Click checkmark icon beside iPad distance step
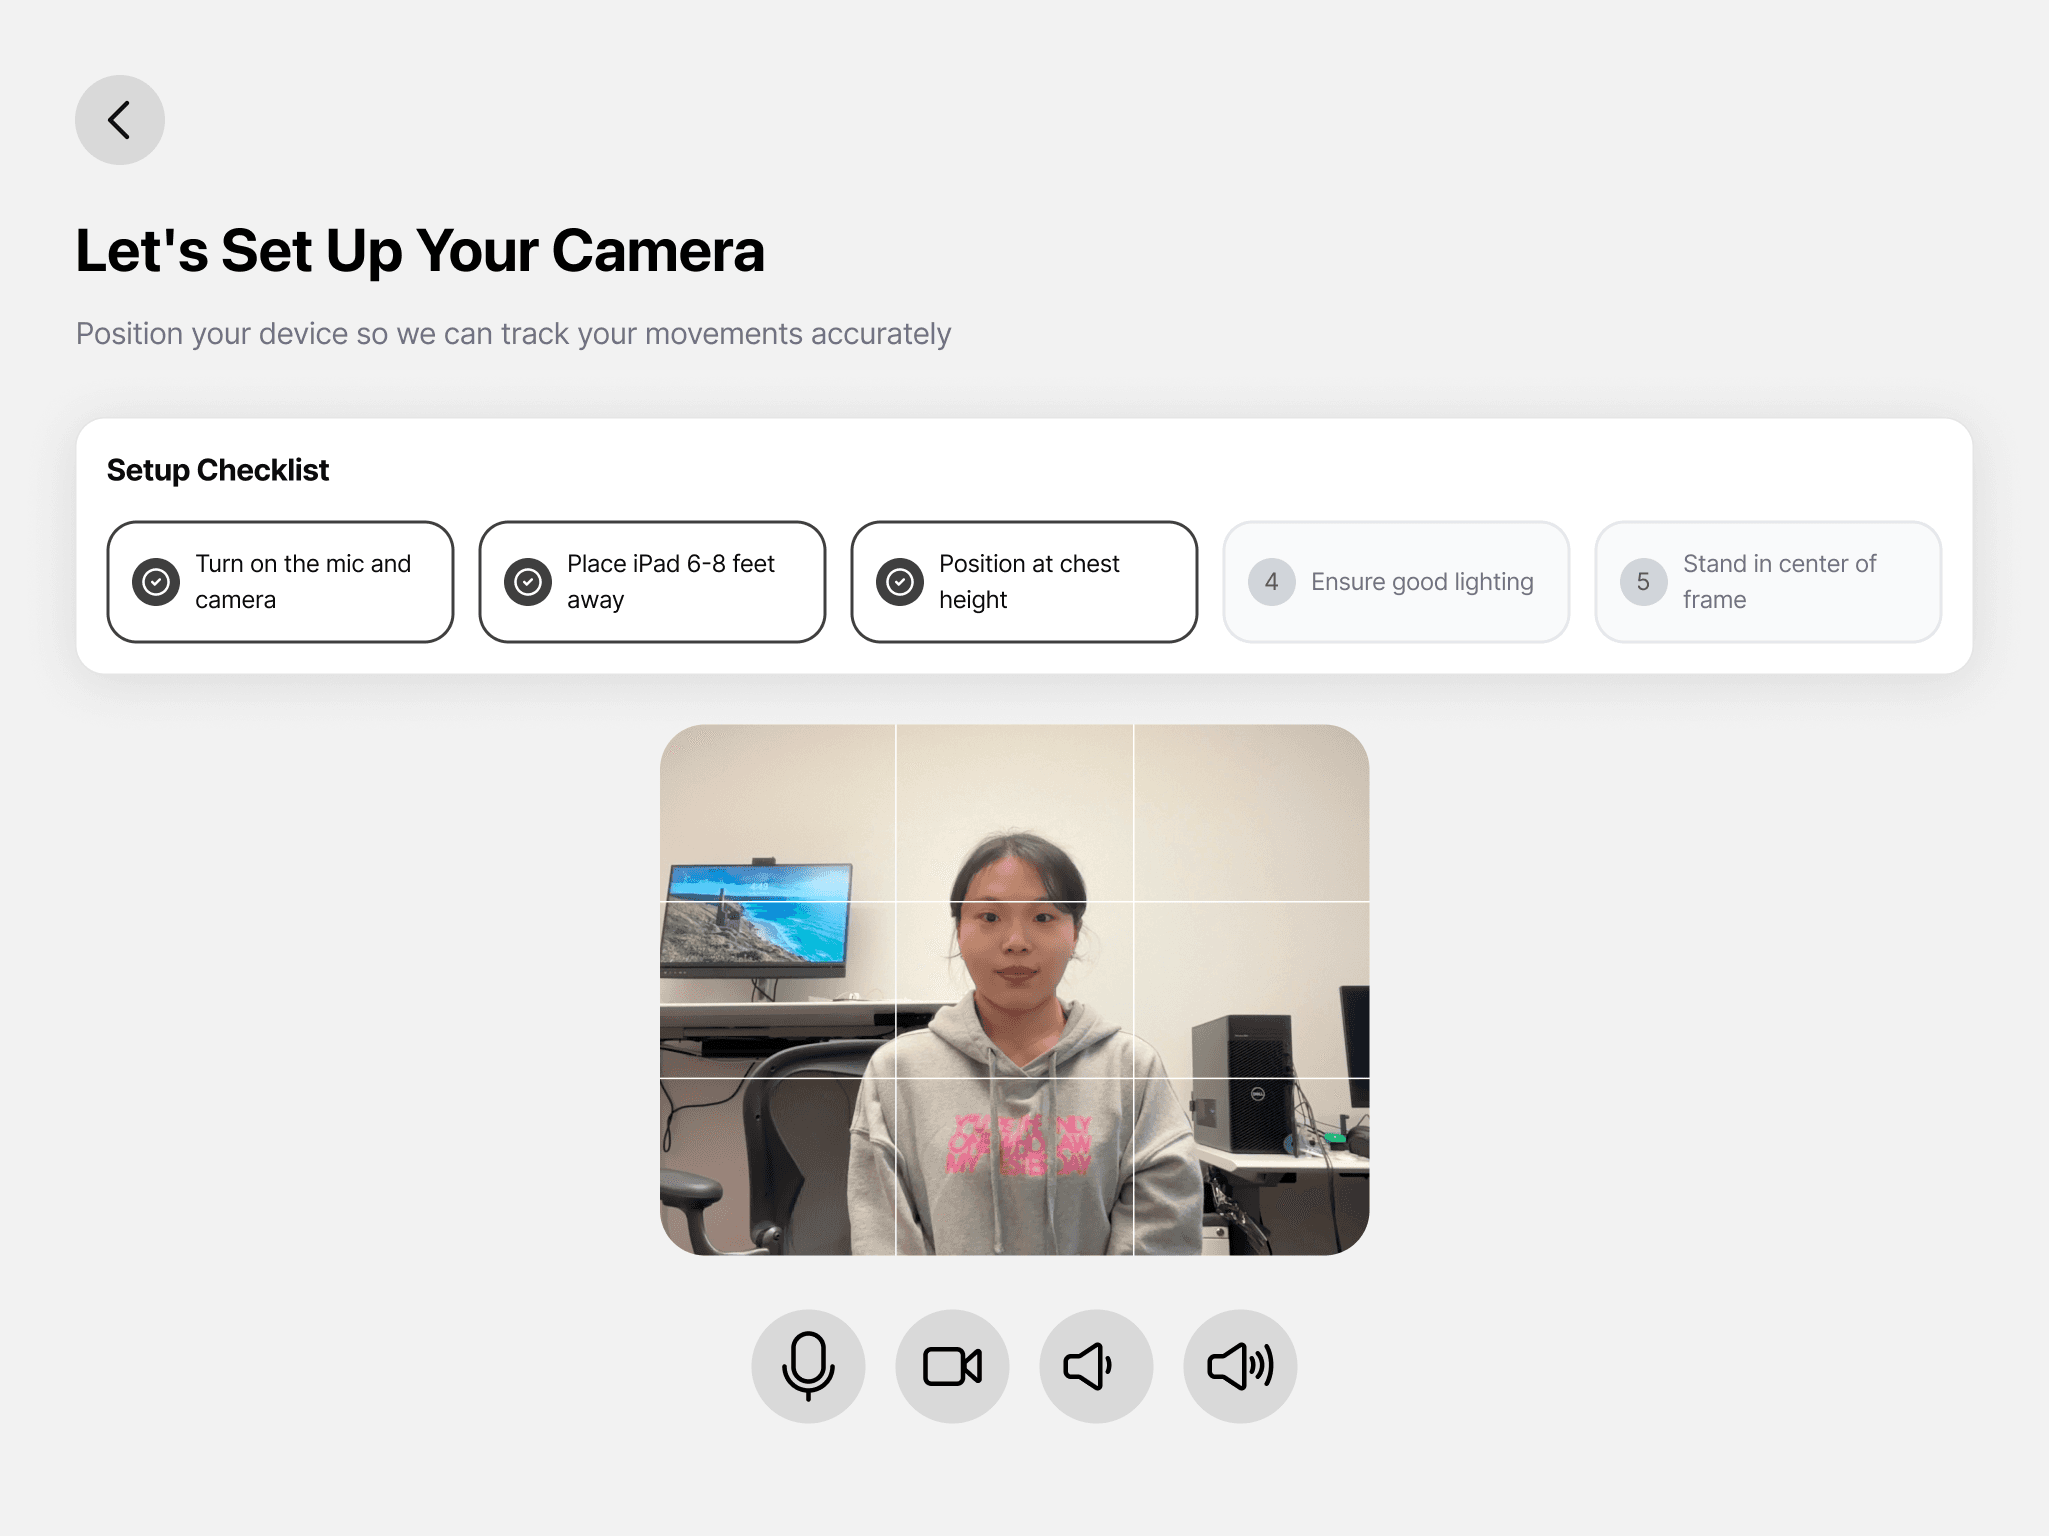This screenshot has width=2049, height=1536. 528,582
